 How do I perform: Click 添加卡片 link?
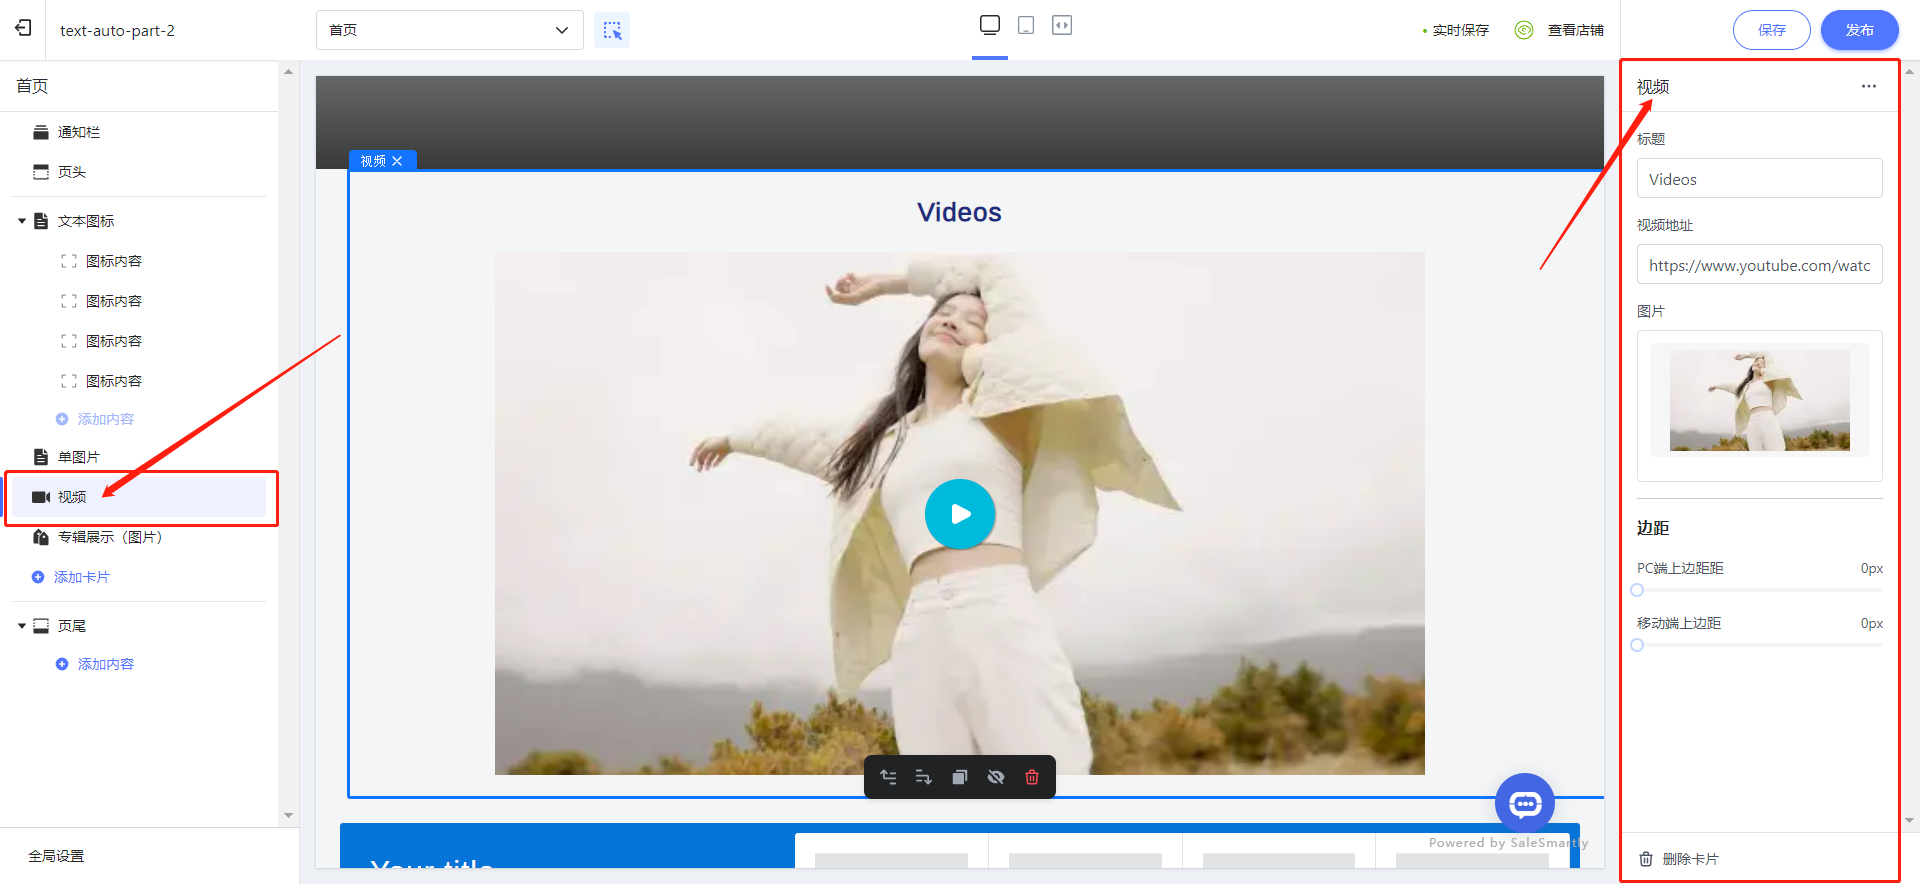[71, 577]
